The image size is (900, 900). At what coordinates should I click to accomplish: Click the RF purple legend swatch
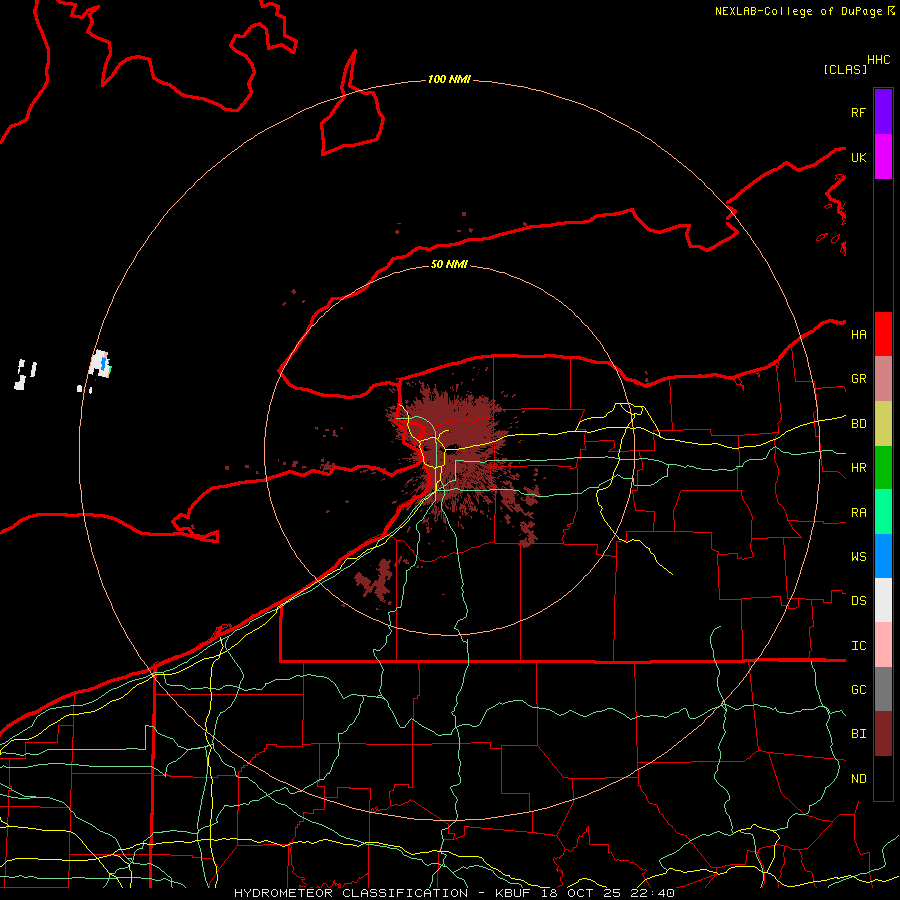(883, 112)
